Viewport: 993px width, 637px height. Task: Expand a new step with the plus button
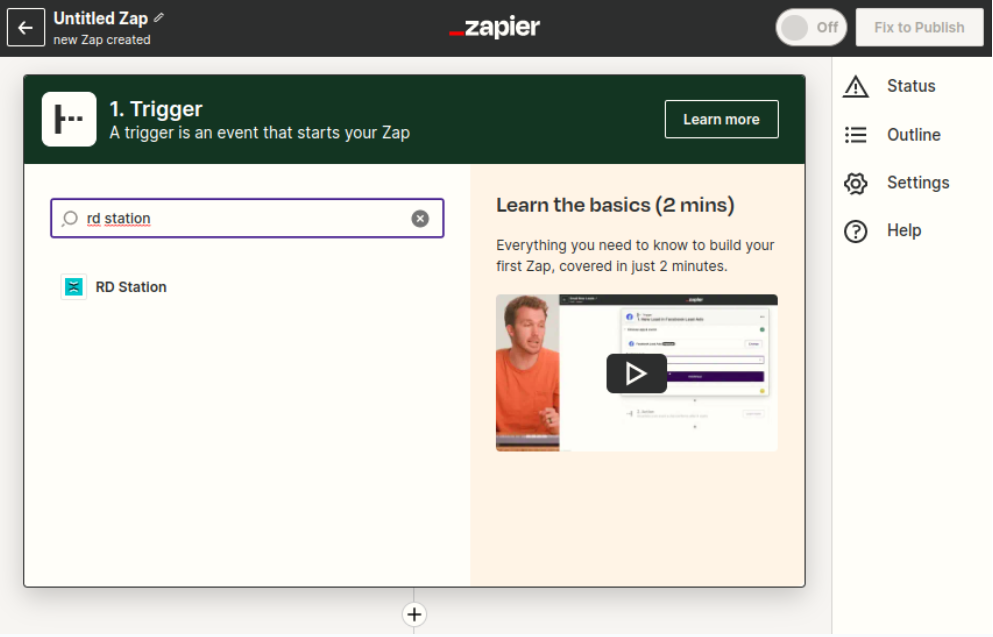tap(414, 614)
